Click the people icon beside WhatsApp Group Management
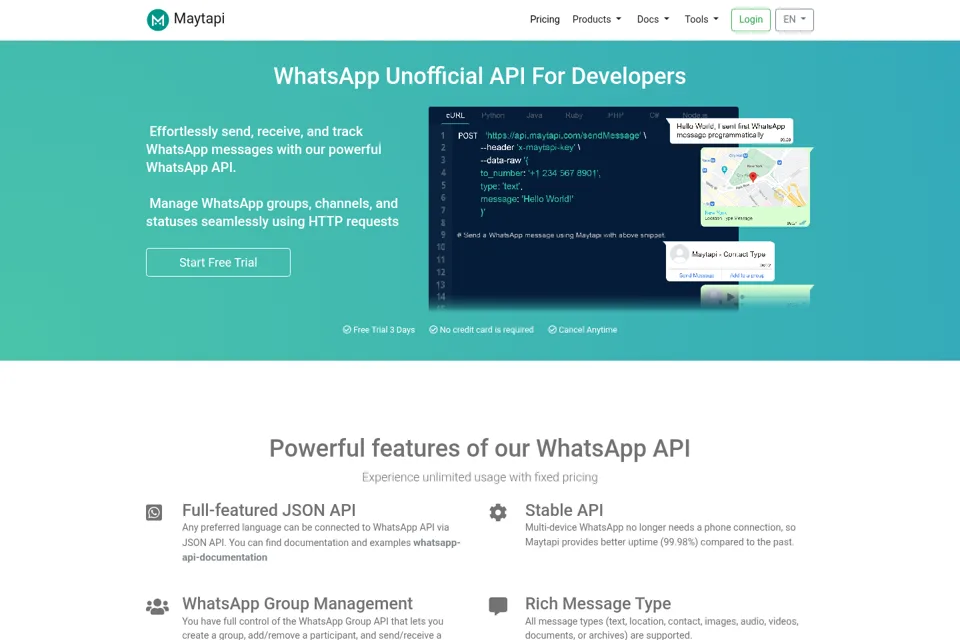The width and height of the screenshot is (960, 640). pyautogui.click(x=157, y=606)
